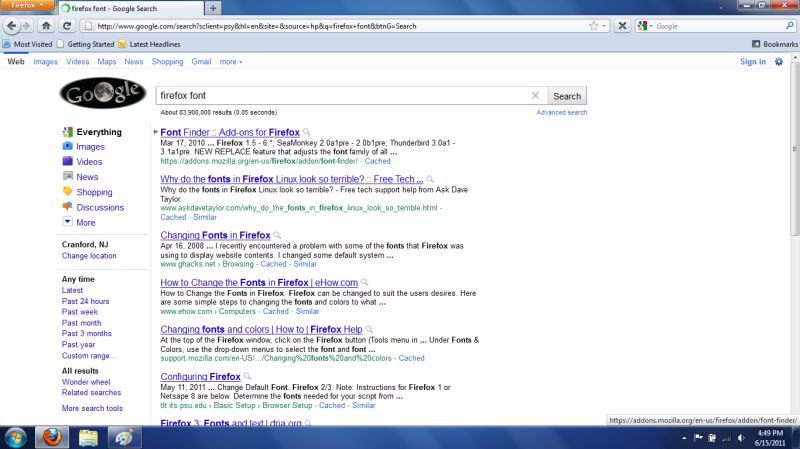Screen dimensions: 800x449
Task: Click More search tools link
Action: 92,408
